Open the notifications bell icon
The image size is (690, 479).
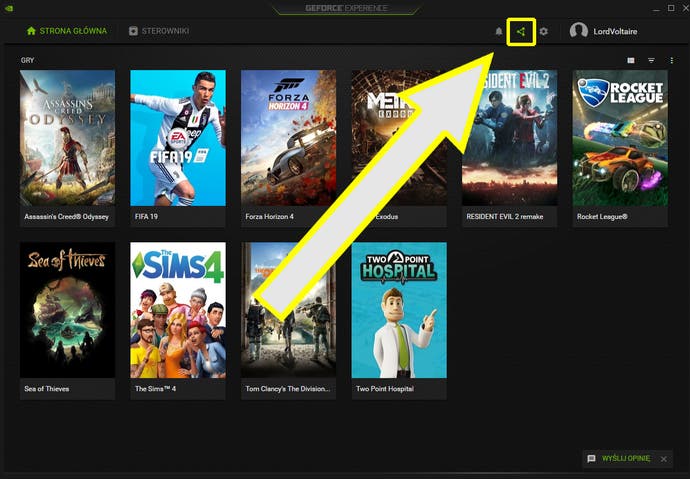point(499,31)
